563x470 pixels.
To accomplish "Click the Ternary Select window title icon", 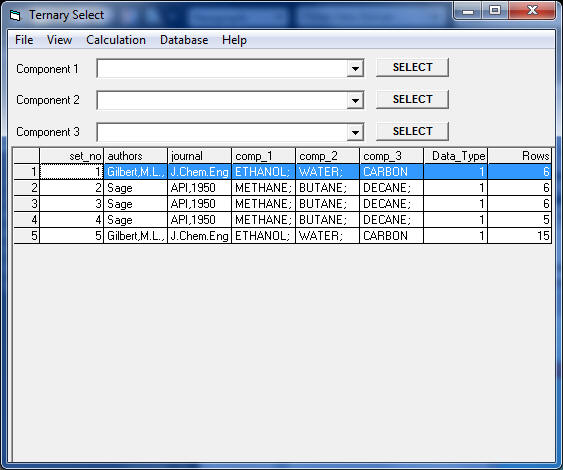I will (x=15, y=15).
